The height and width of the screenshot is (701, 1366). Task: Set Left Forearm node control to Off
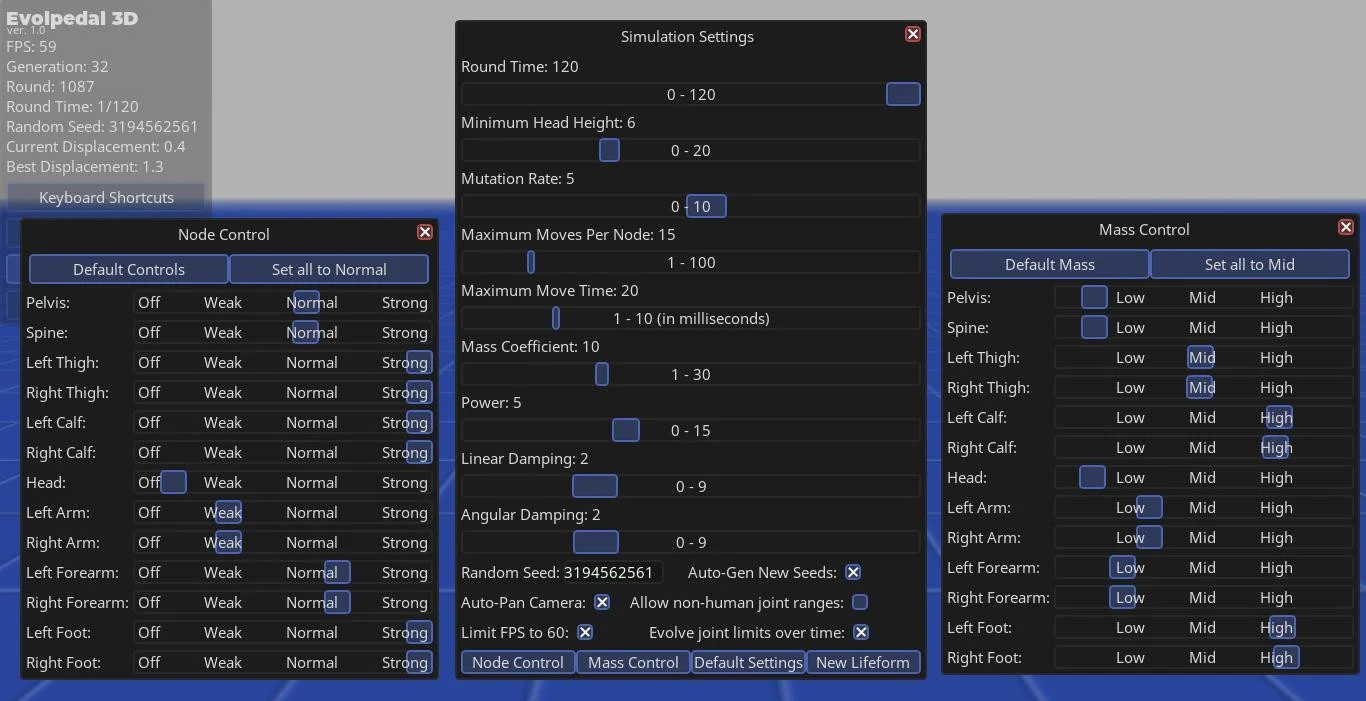[x=149, y=572]
